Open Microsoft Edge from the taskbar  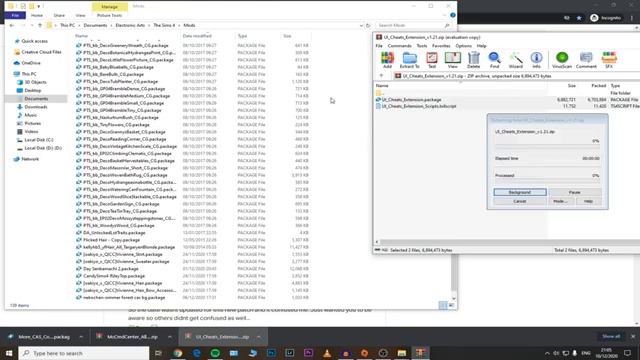pos(197,353)
